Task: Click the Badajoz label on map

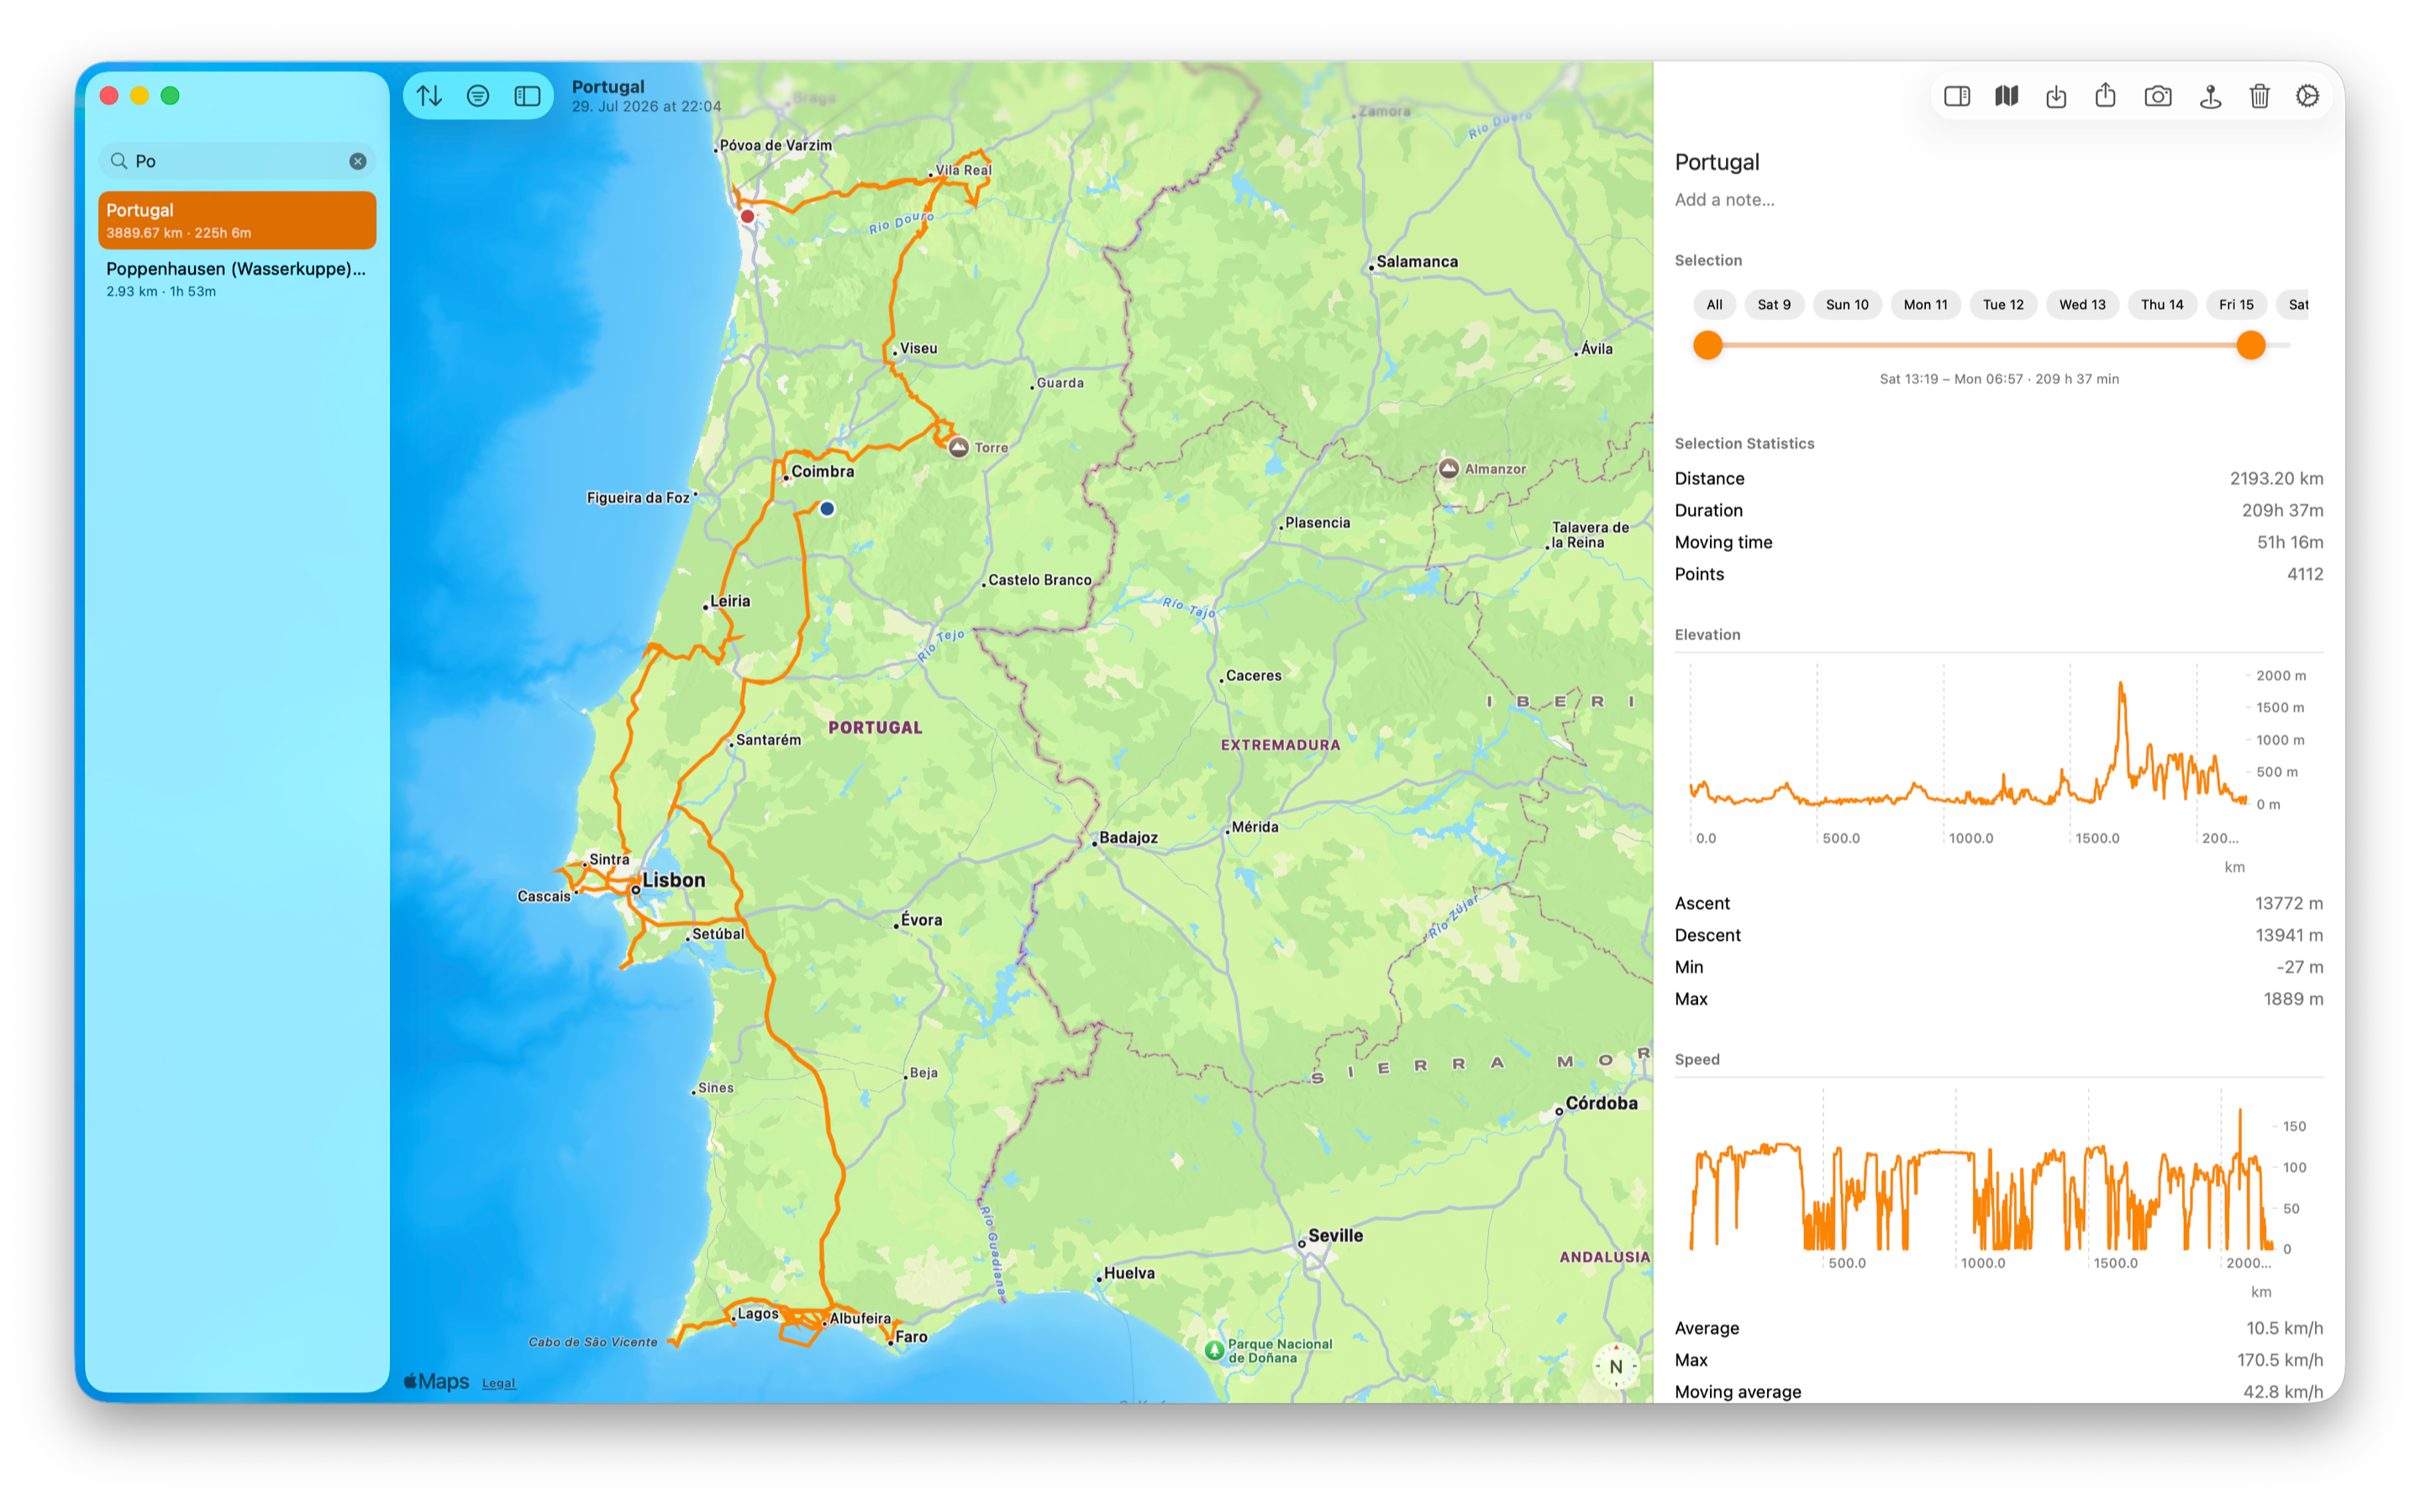Action: pyautogui.click(x=1128, y=838)
